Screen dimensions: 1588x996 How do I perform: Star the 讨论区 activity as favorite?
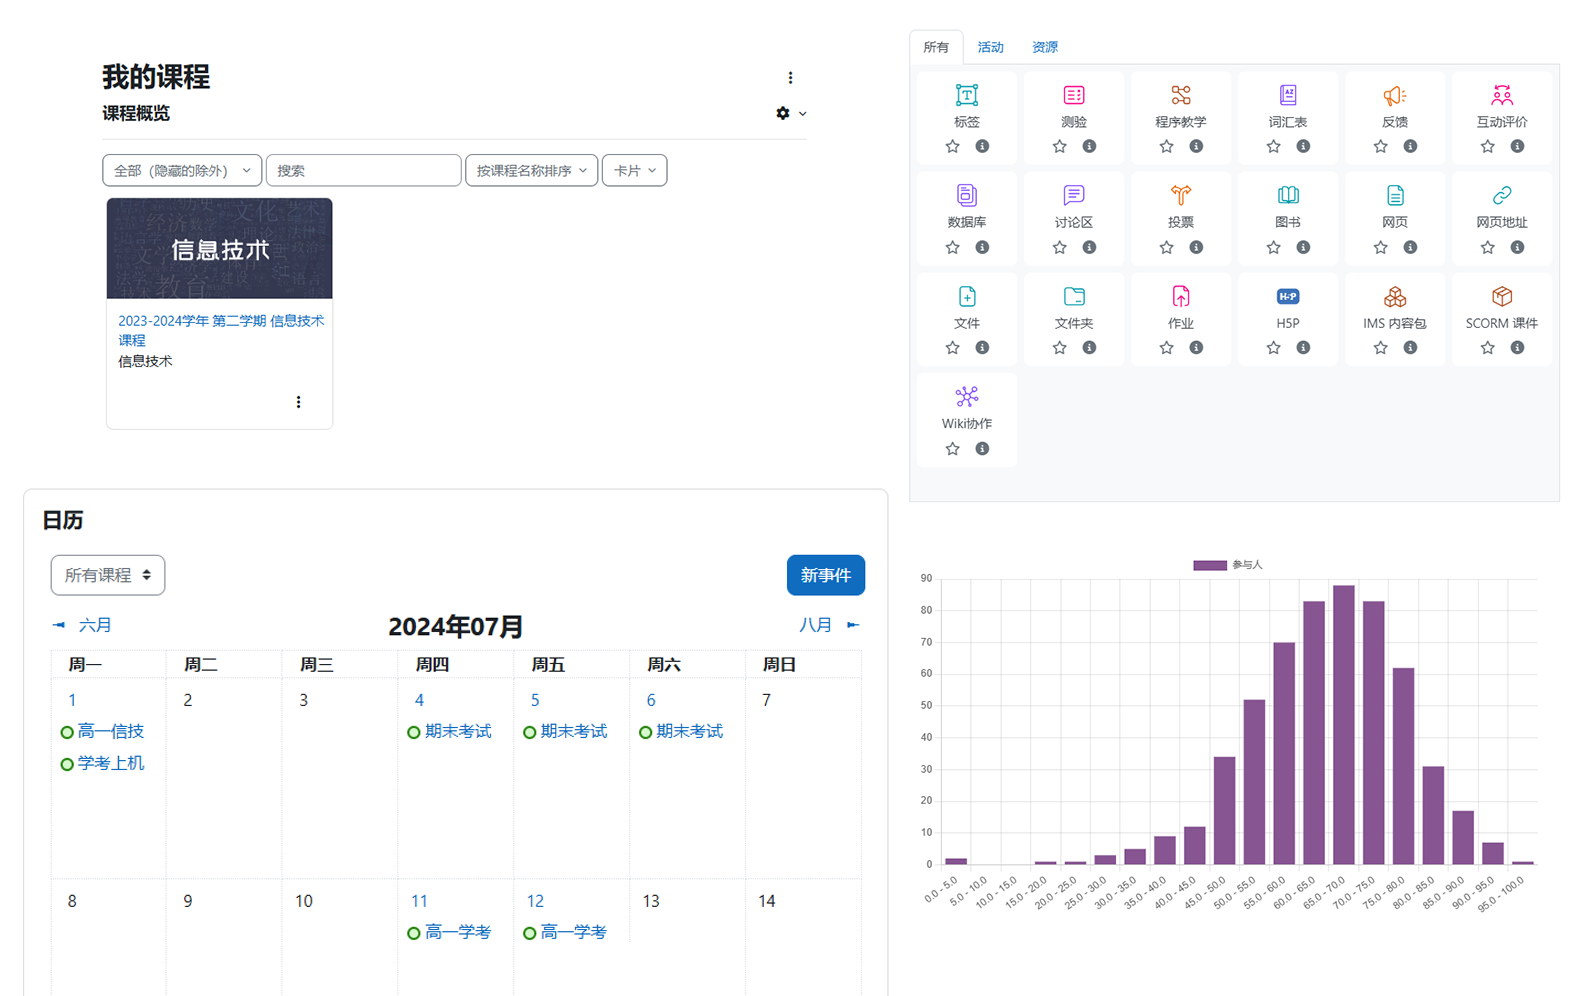pyautogui.click(x=1059, y=247)
